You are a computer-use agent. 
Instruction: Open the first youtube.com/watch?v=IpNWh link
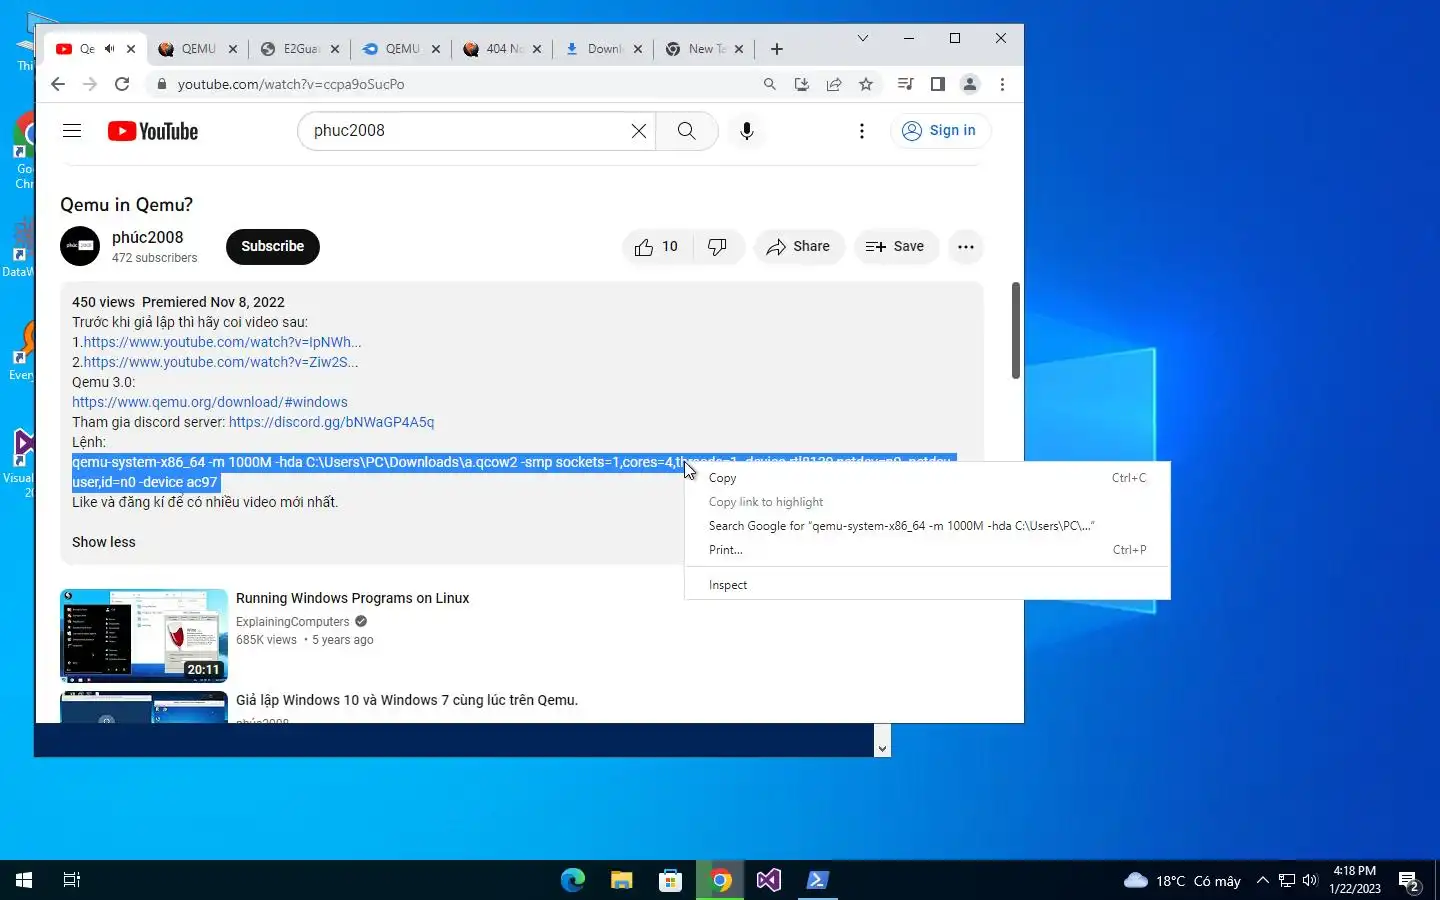click(x=222, y=342)
